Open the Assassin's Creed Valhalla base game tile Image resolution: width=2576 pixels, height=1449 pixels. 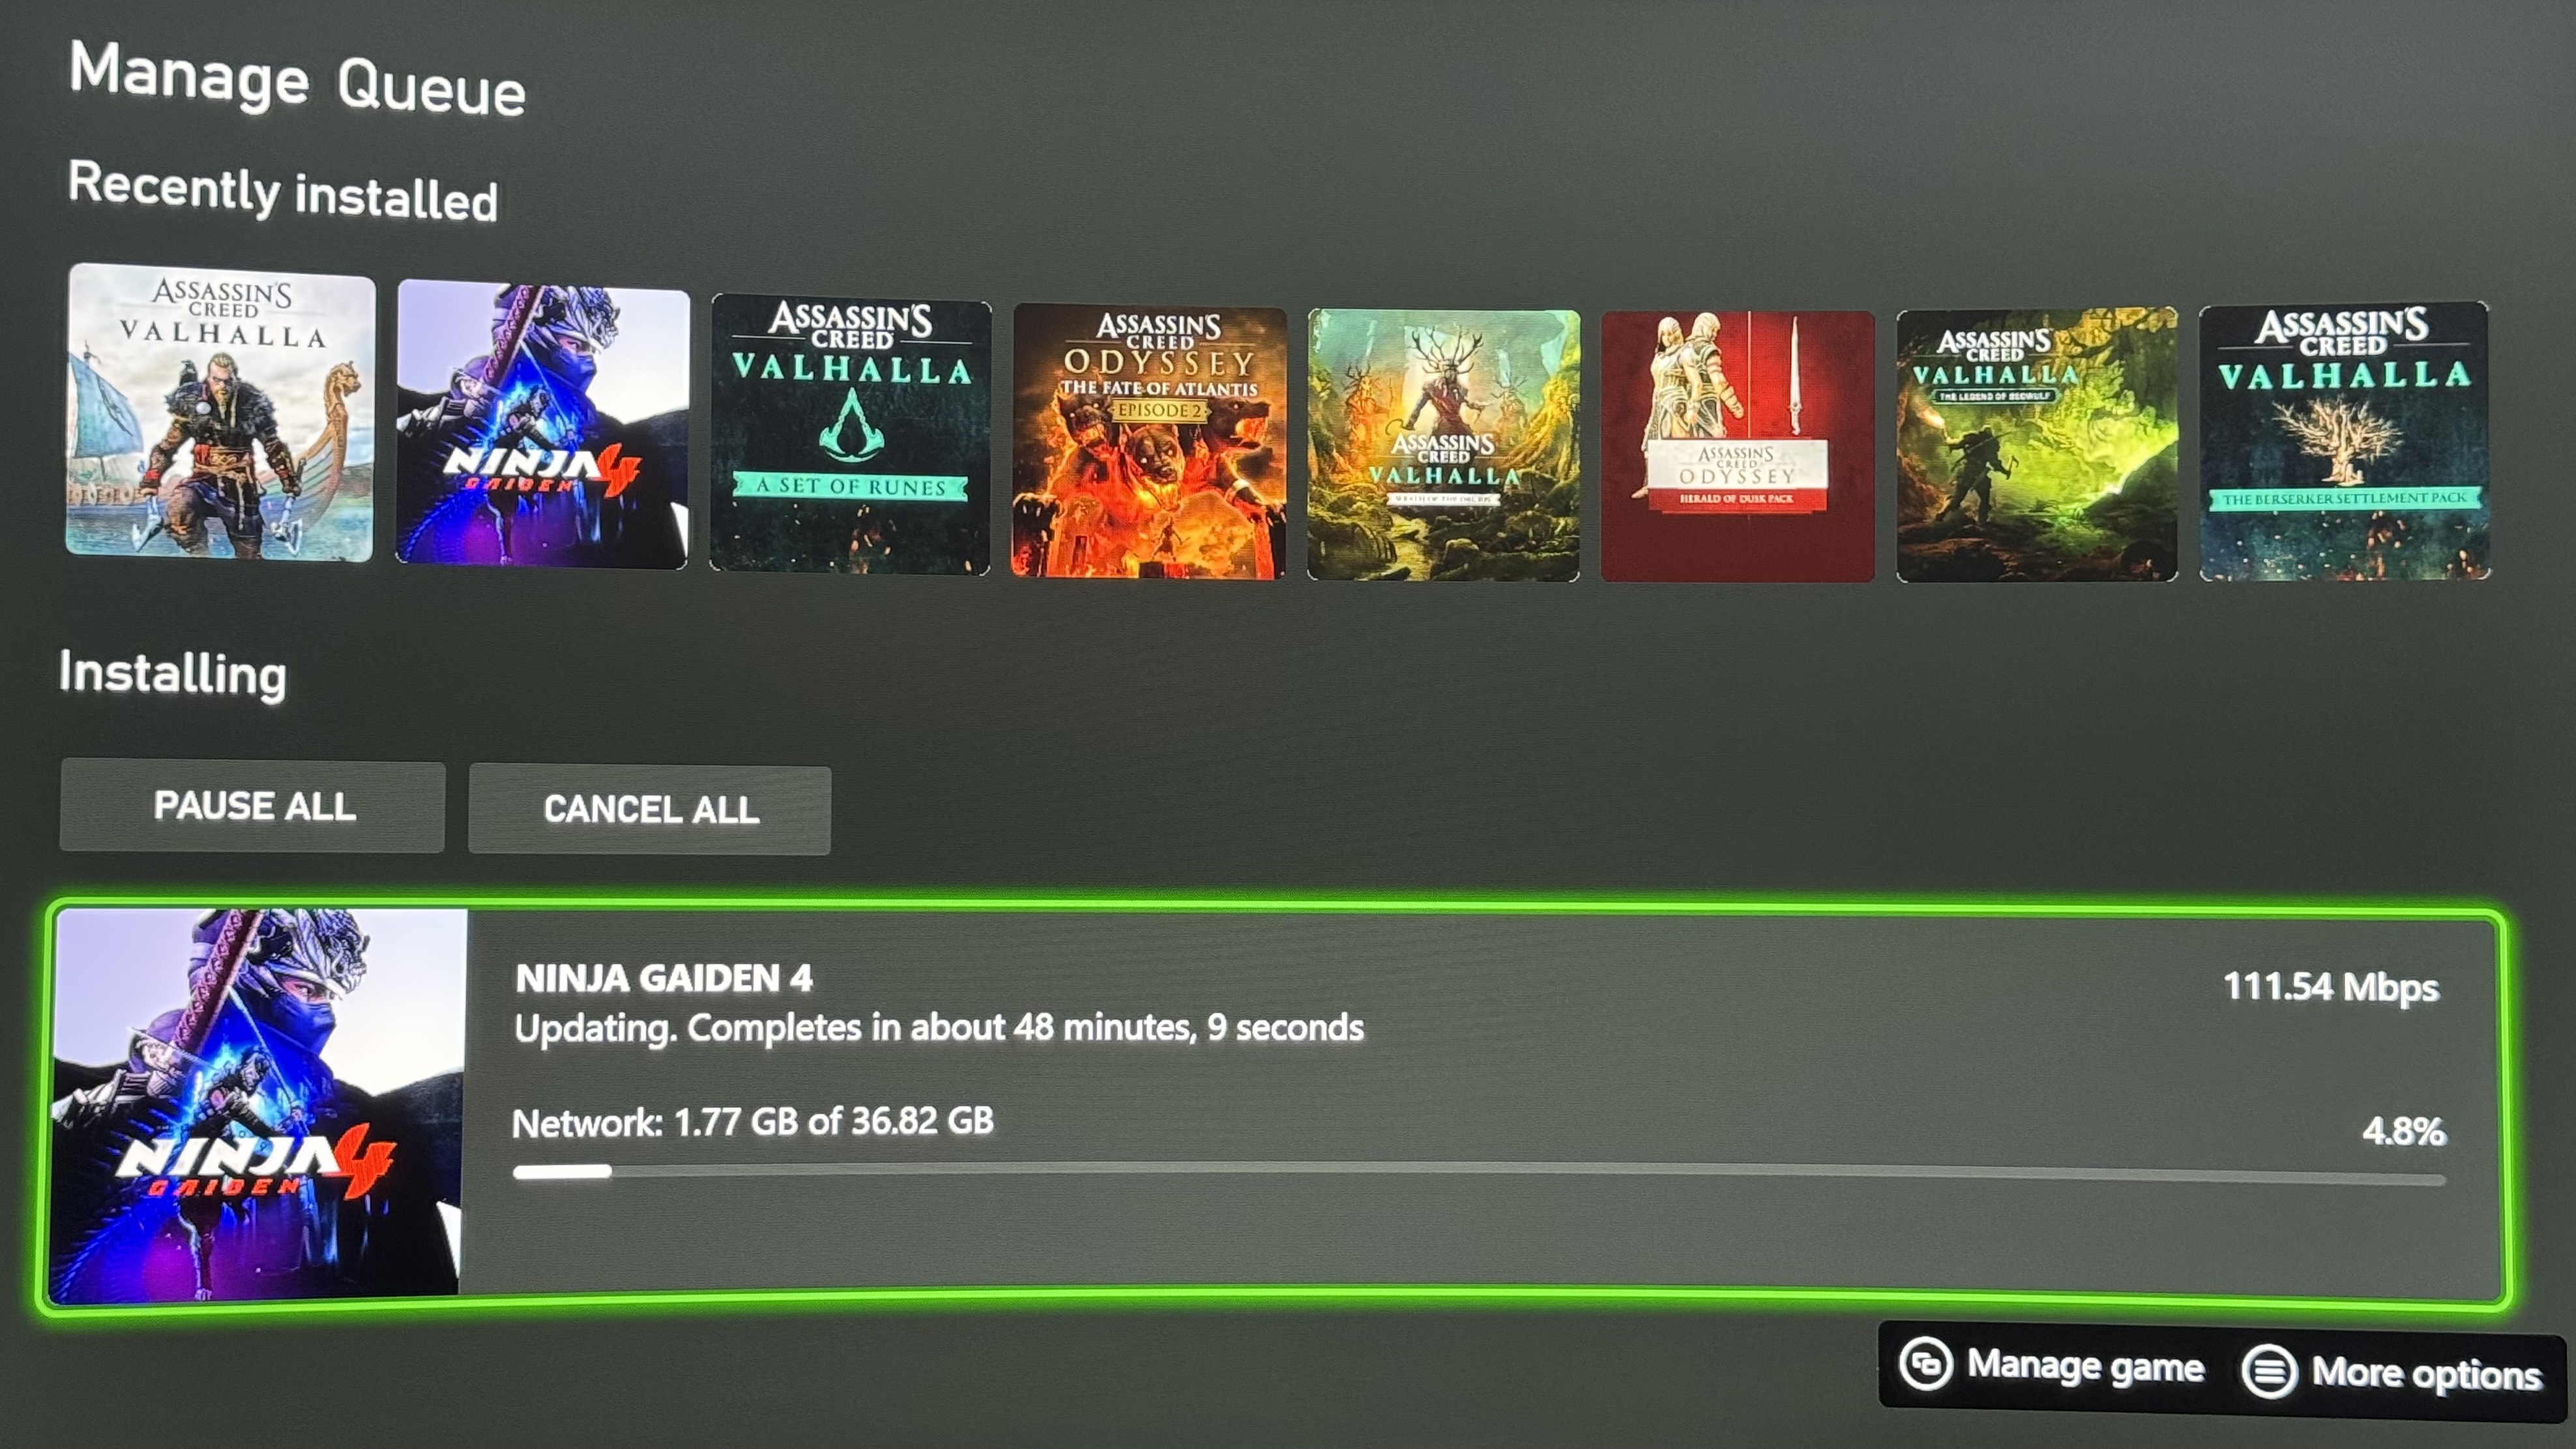pos(220,412)
